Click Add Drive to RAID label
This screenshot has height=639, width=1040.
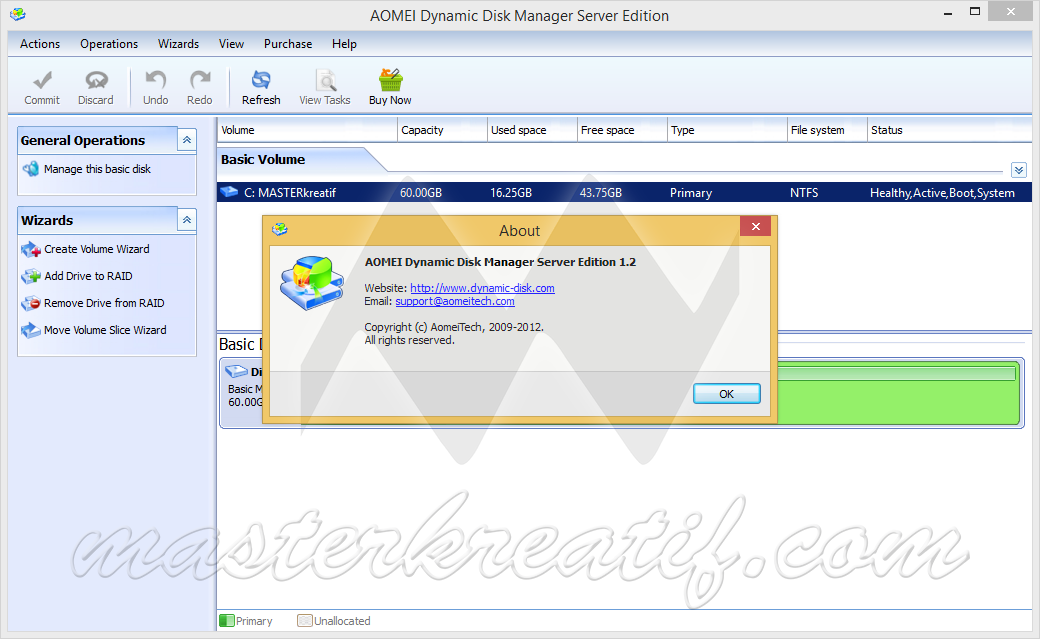(x=88, y=276)
